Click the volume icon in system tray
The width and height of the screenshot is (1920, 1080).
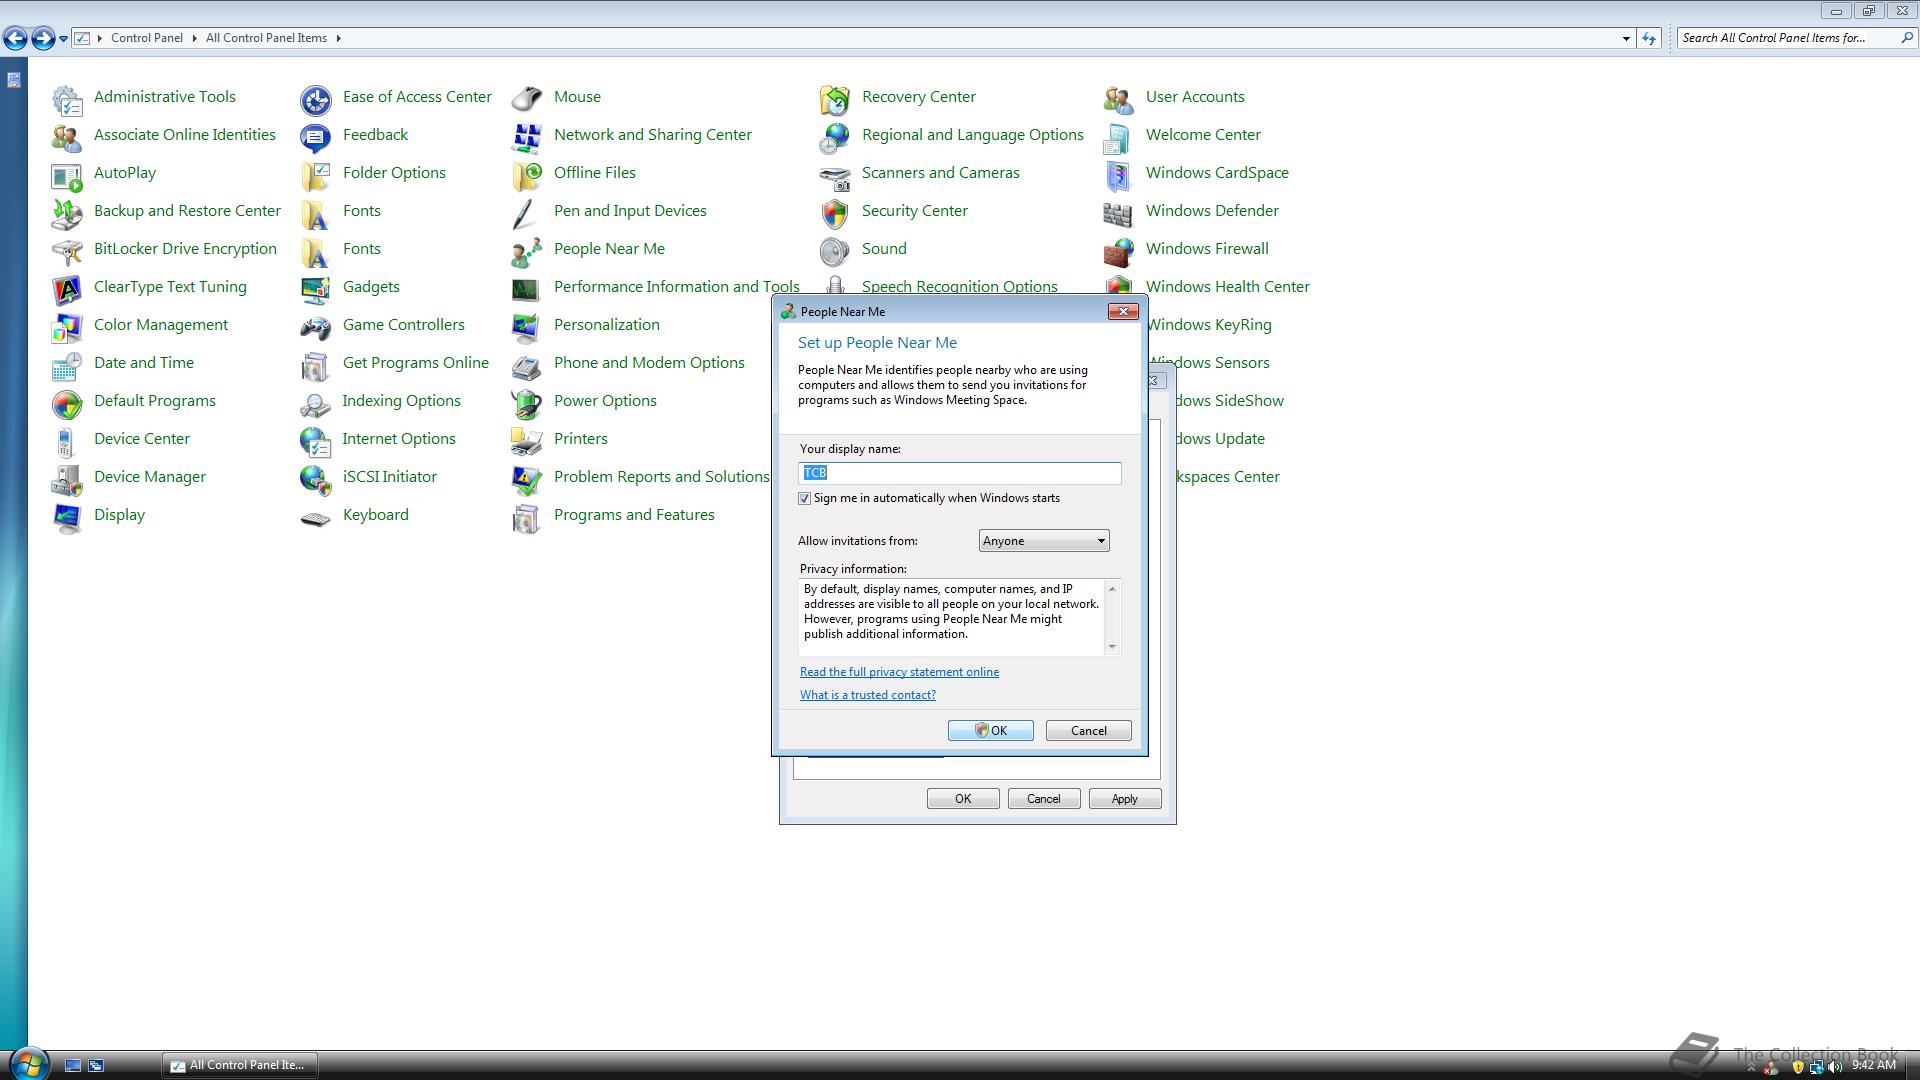[1835, 1067]
